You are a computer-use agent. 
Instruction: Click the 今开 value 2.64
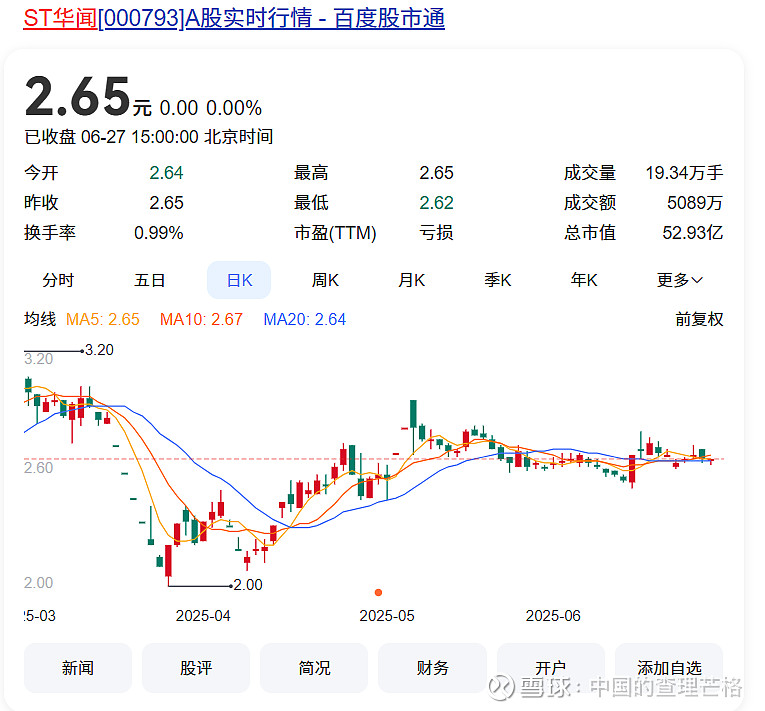coord(166,173)
